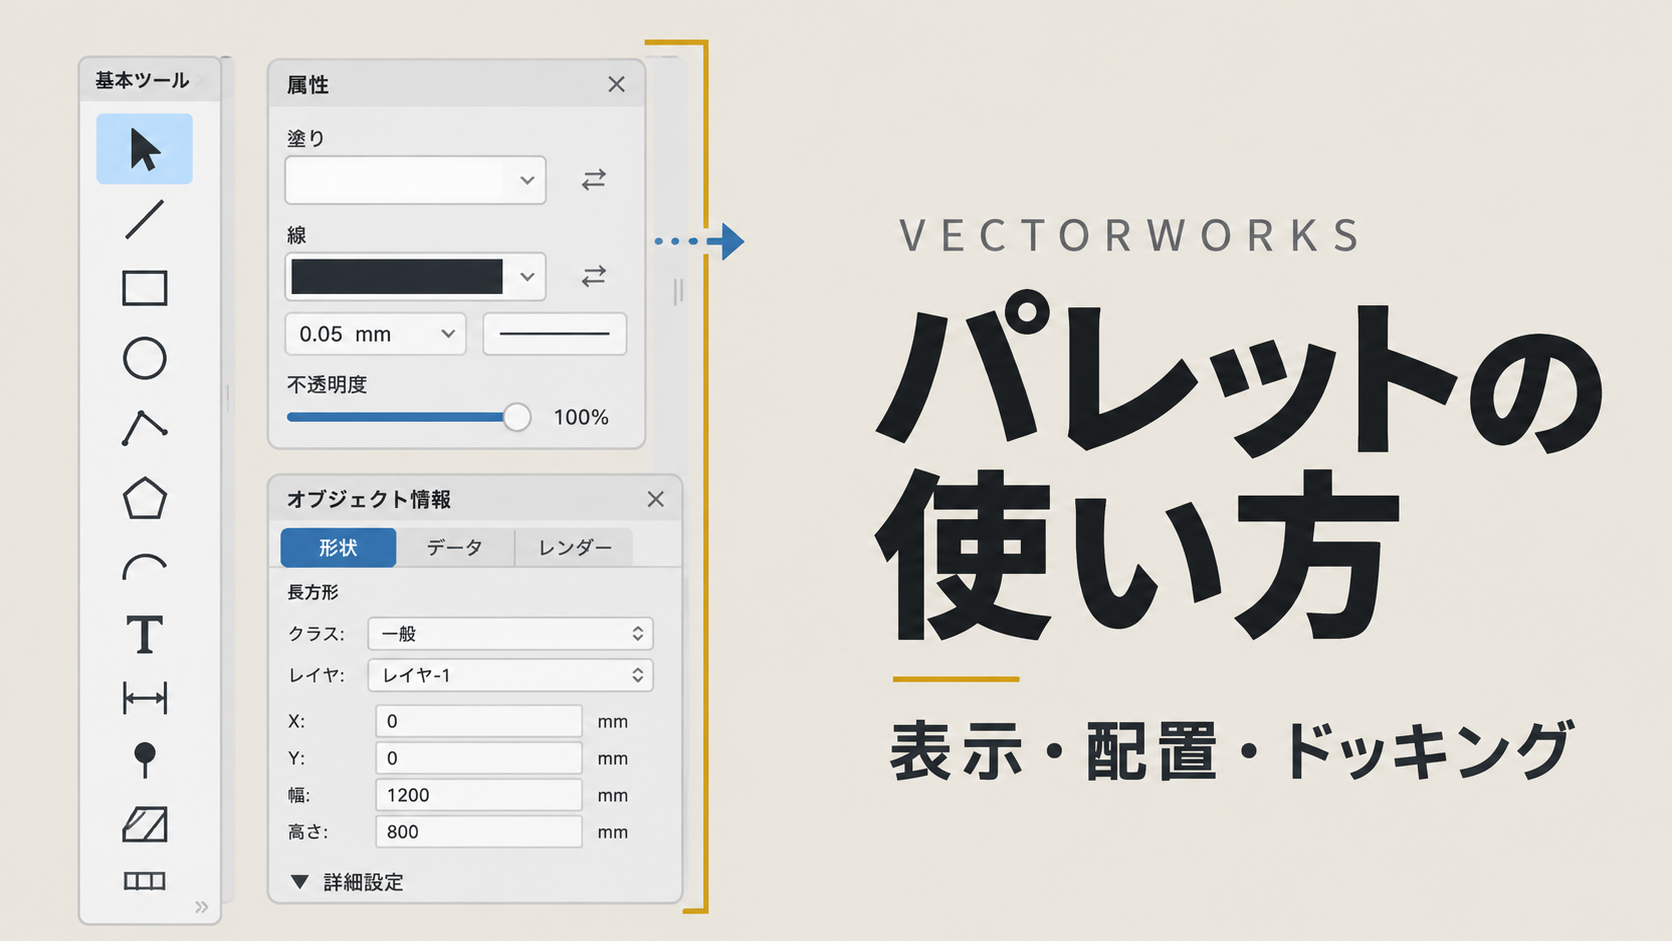Close the オブジェクト情報 palette
The height and width of the screenshot is (941, 1672).
(655, 499)
